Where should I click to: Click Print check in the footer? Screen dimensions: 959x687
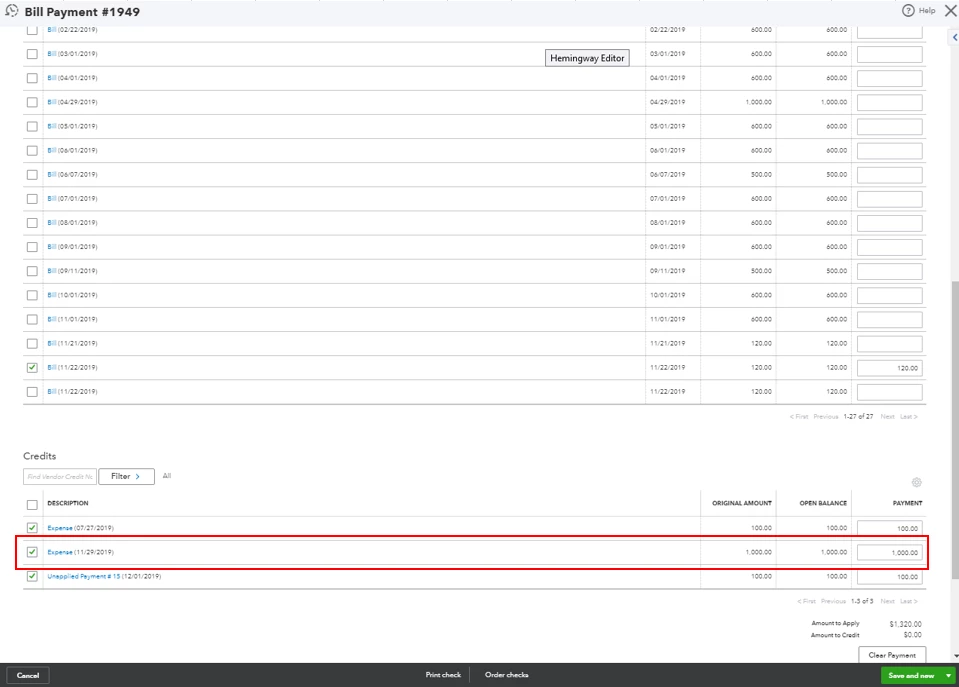coord(443,675)
